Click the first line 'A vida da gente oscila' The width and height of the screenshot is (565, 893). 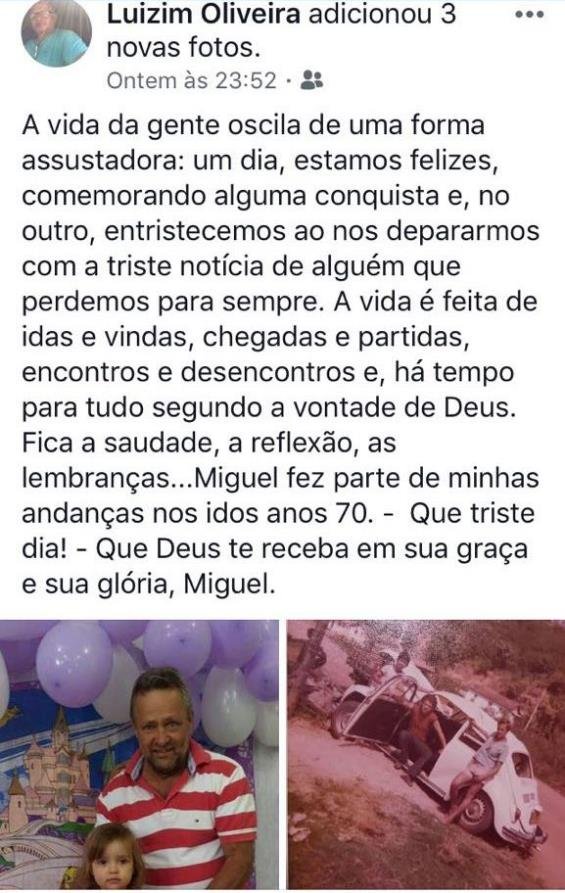coord(253,125)
